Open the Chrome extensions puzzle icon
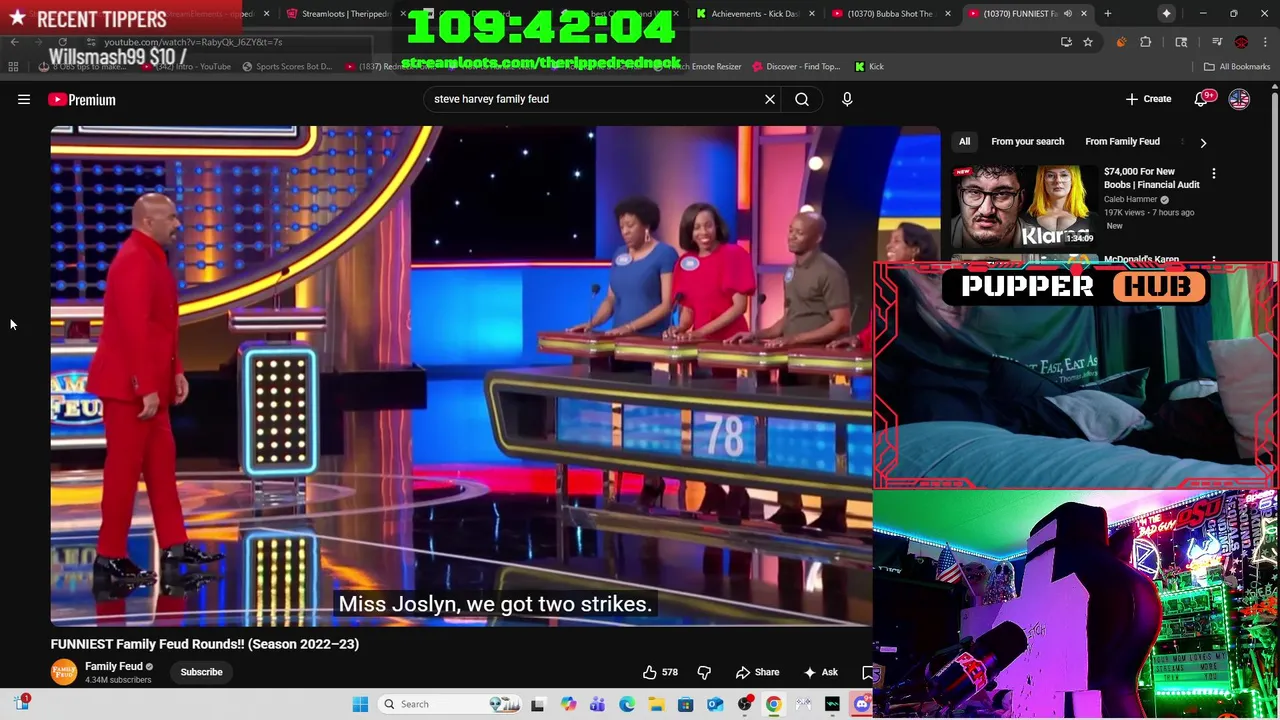 1146,42
